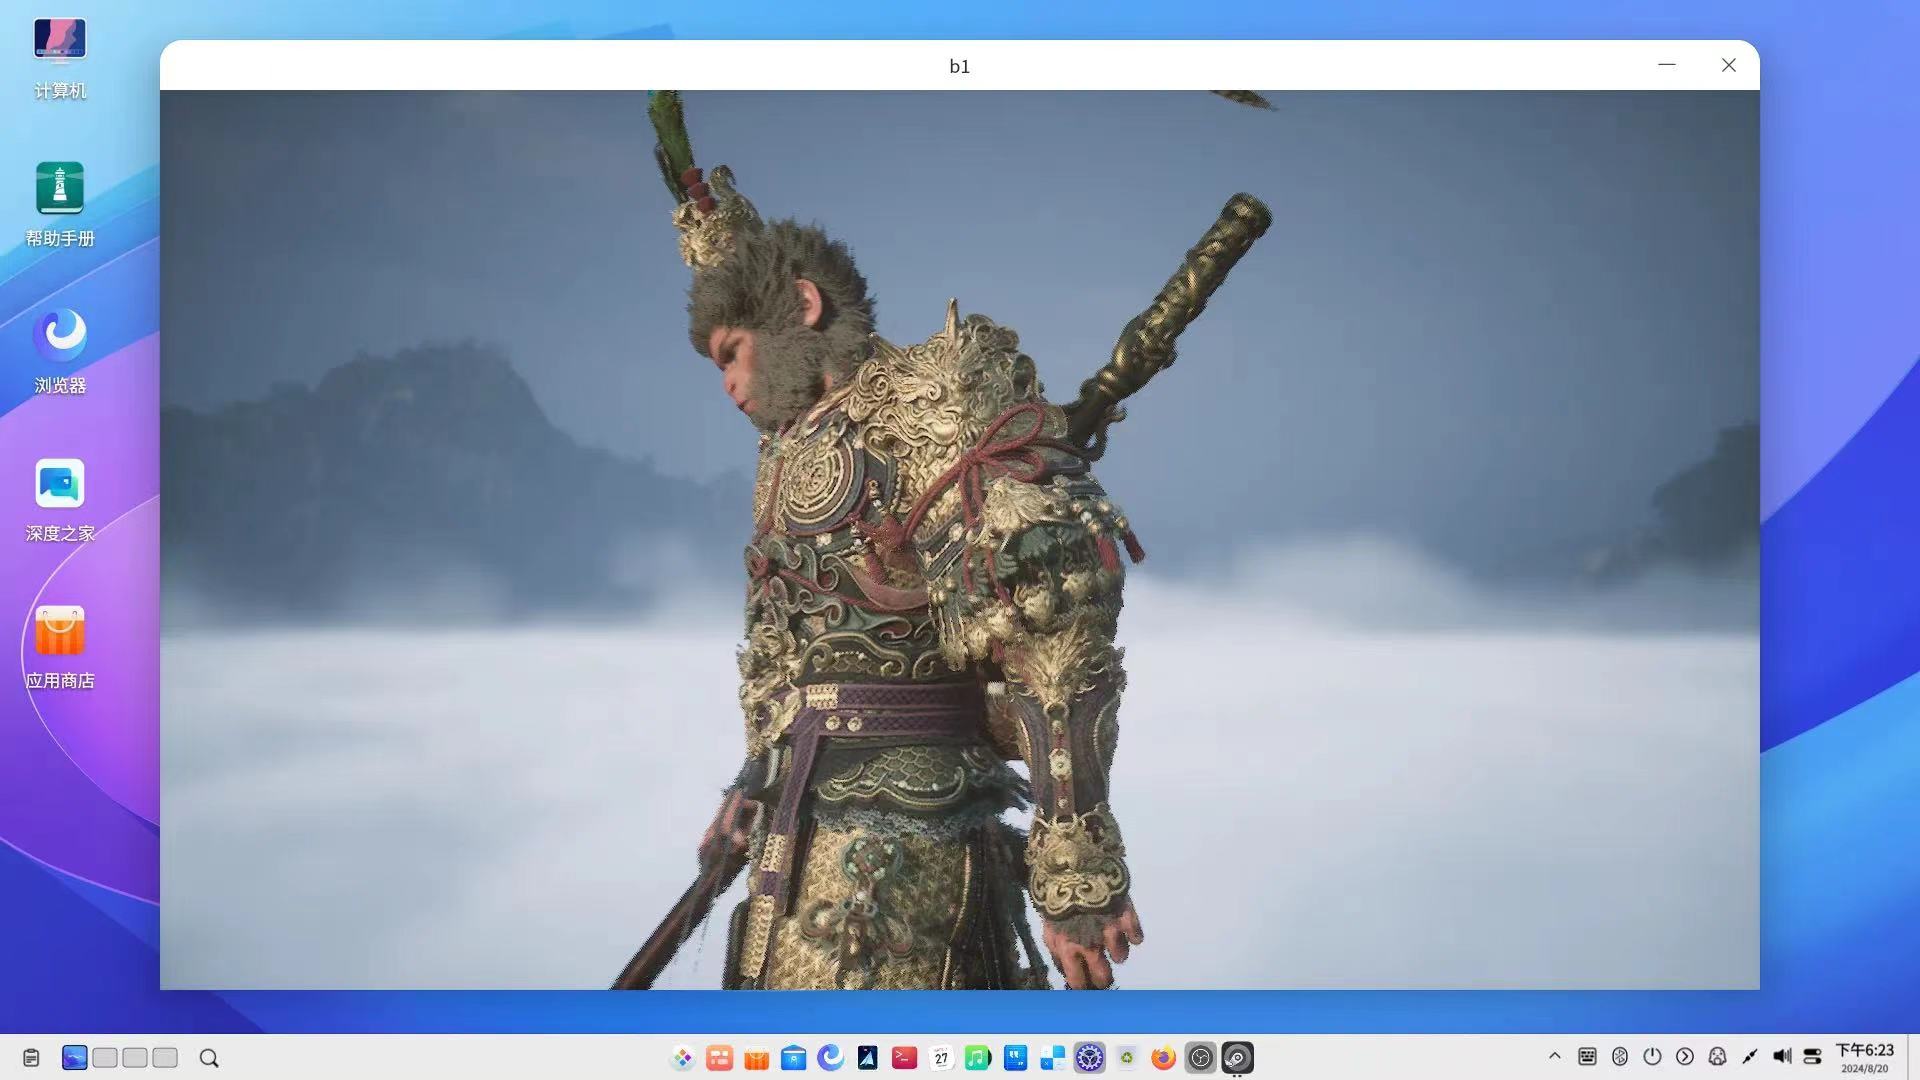Open the gear system settings dock icon
Viewport: 1920px width, 1080px height.
pos(1090,1058)
